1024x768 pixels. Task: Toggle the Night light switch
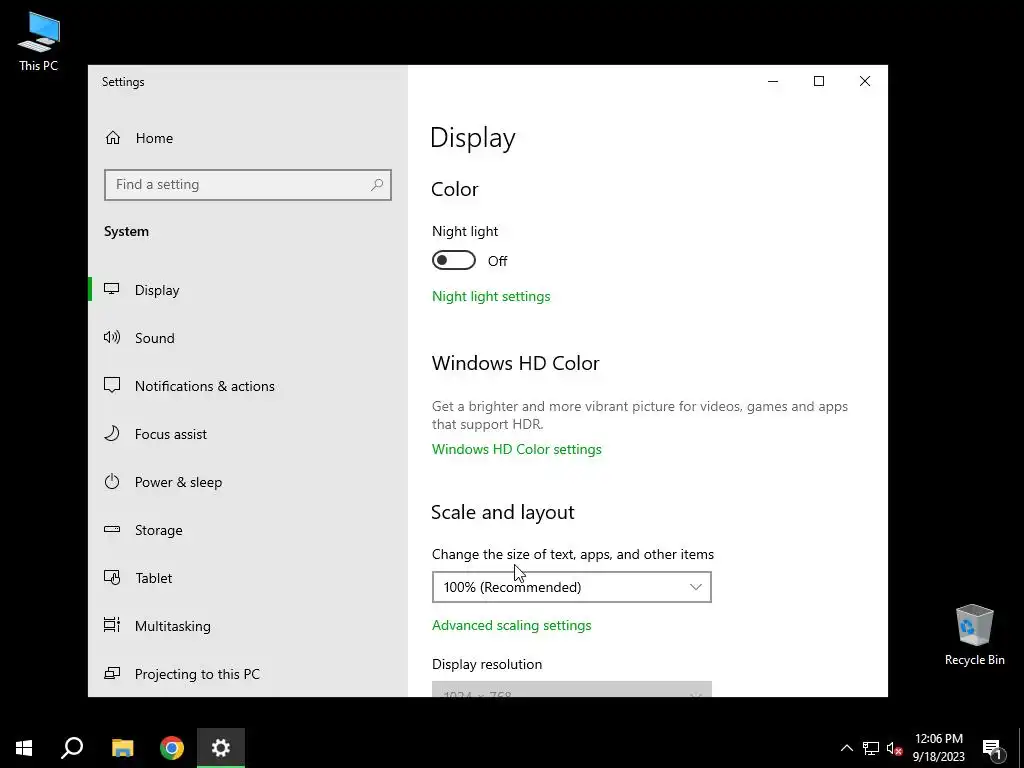point(454,261)
